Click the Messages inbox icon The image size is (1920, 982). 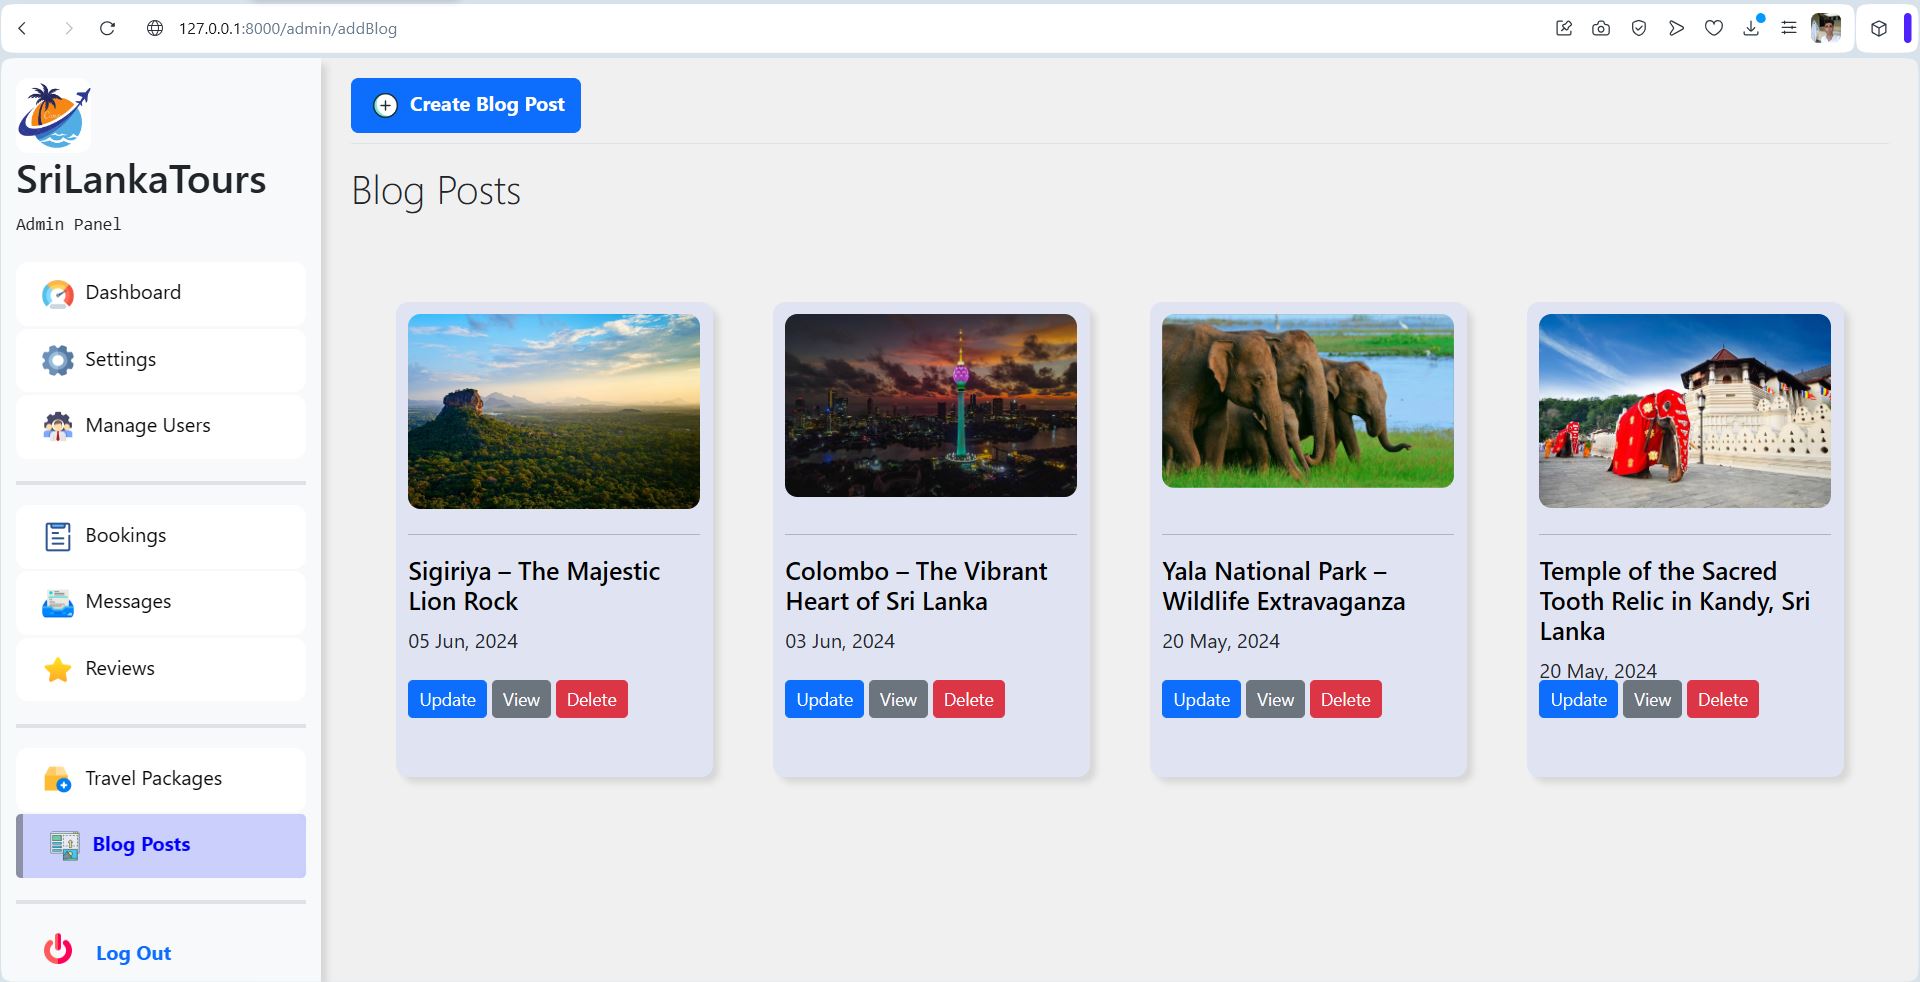click(58, 603)
